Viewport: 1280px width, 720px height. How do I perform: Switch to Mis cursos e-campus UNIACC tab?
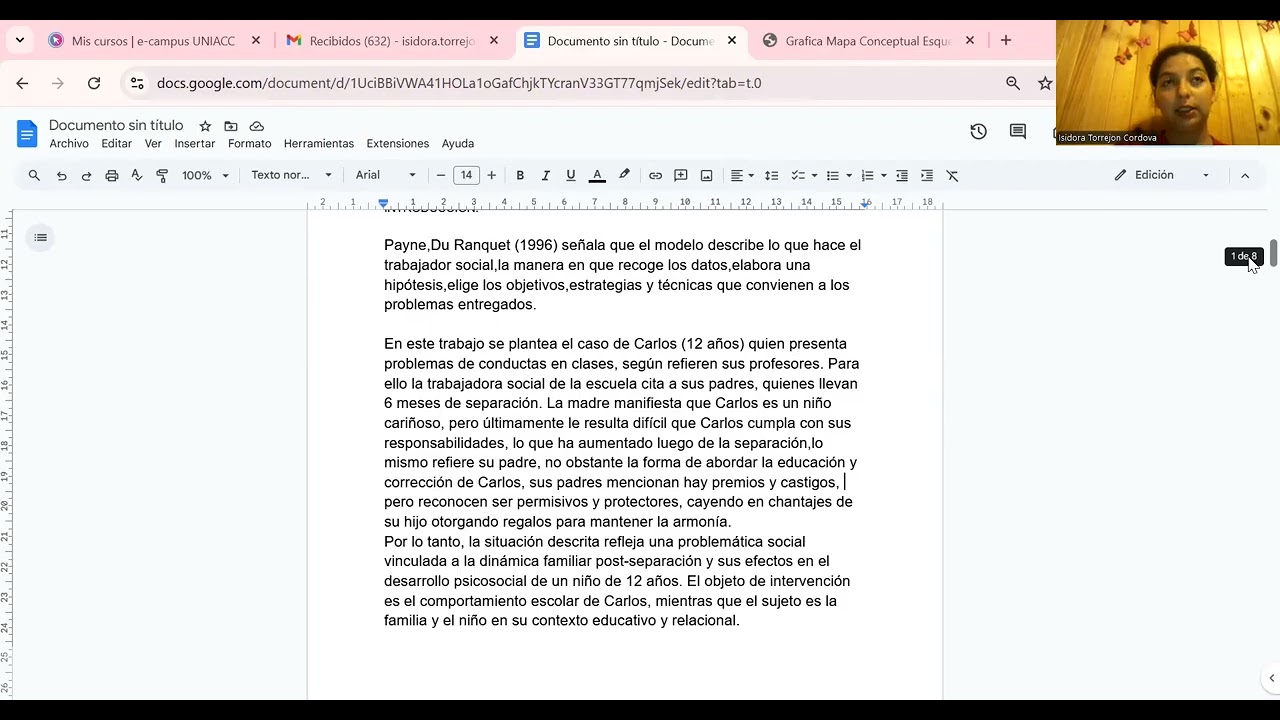click(153, 41)
